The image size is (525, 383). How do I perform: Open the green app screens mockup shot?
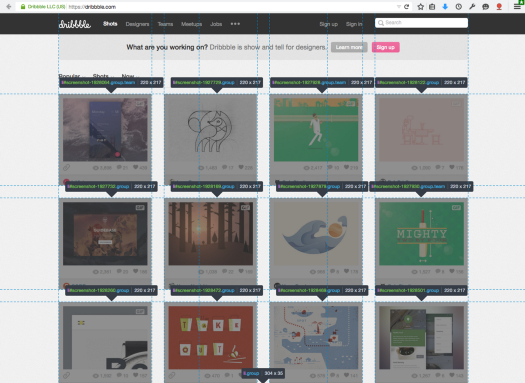coord(422,338)
